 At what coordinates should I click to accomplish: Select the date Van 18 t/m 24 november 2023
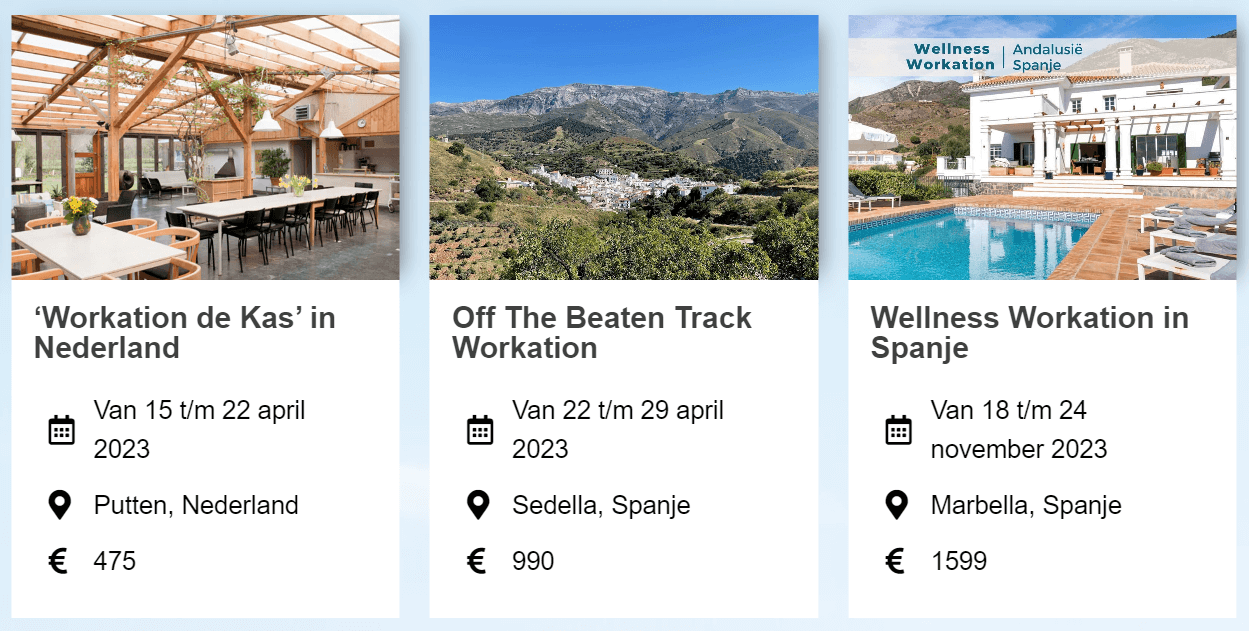pos(1019,429)
